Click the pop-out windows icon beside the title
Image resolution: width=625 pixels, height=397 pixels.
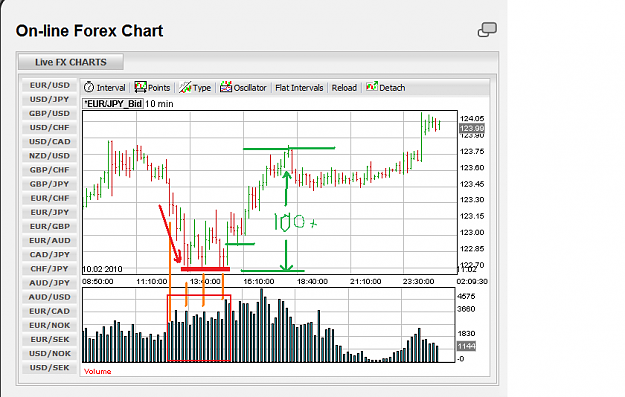click(x=487, y=30)
